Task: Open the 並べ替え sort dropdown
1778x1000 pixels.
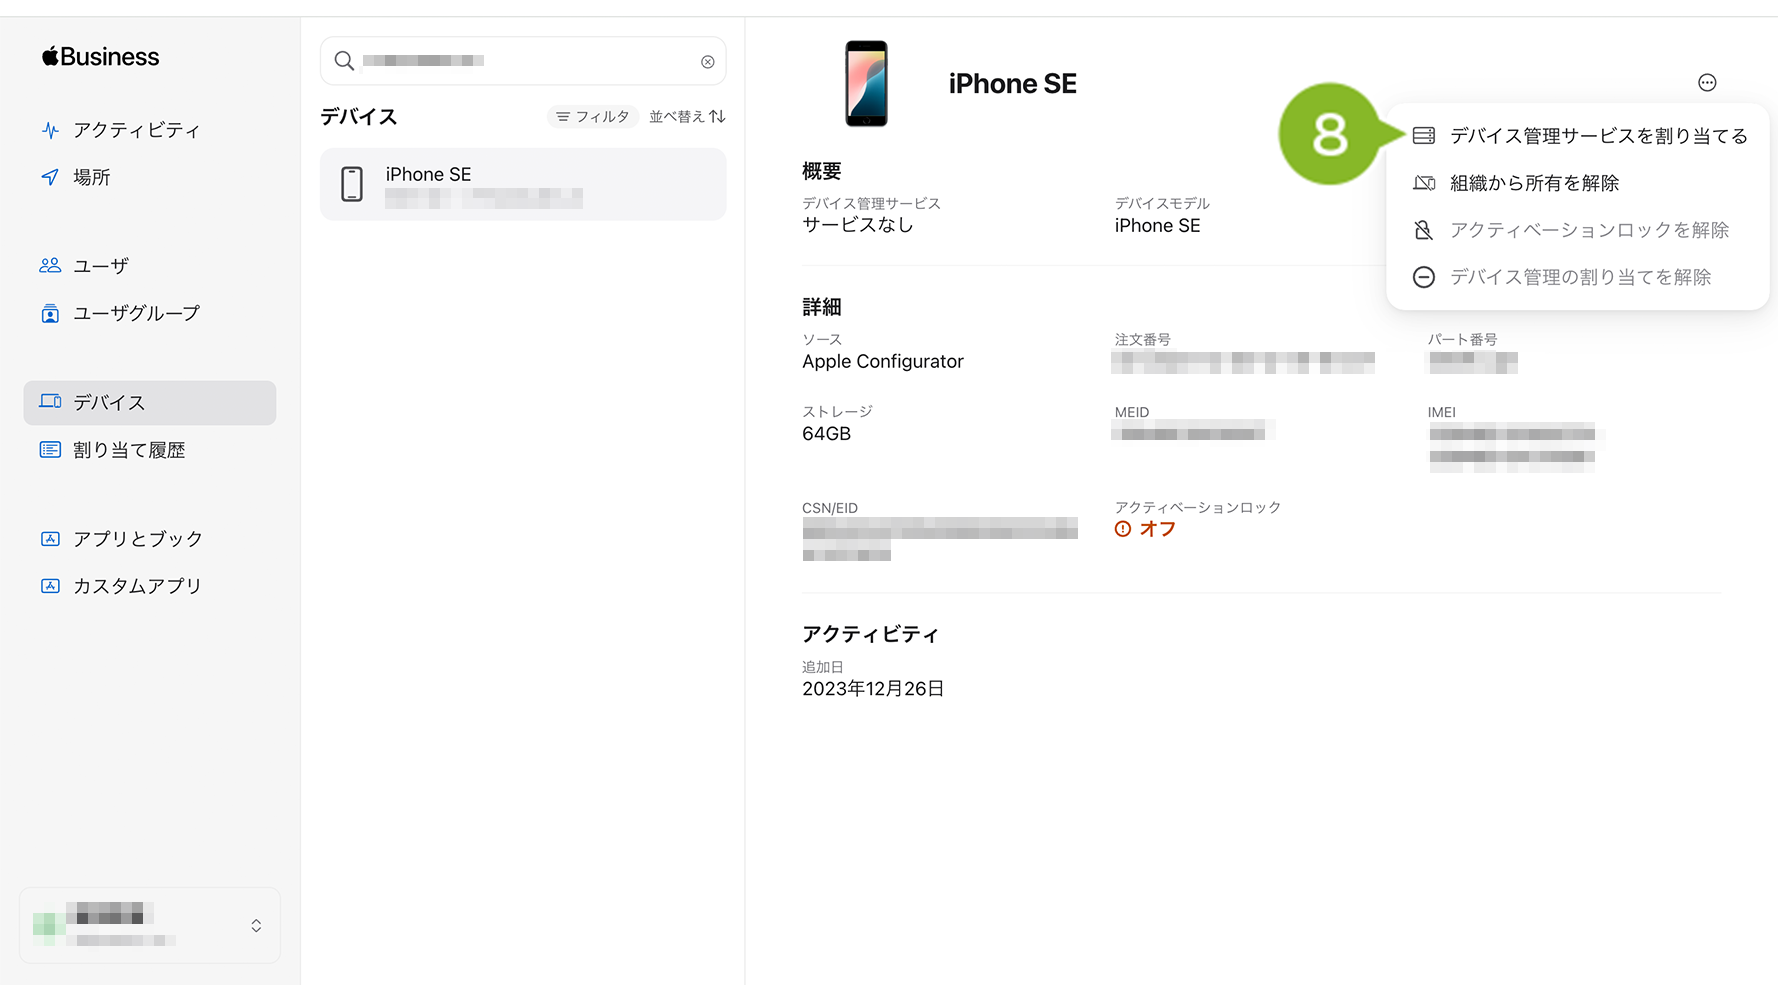Action: coord(687,117)
